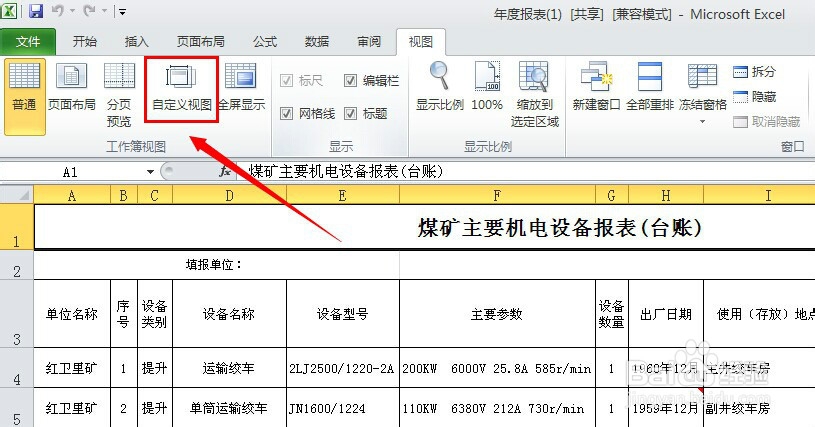Activate 全屏显示 full screen view
This screenshot has height=427, width=815.
[x=241, y=87]
